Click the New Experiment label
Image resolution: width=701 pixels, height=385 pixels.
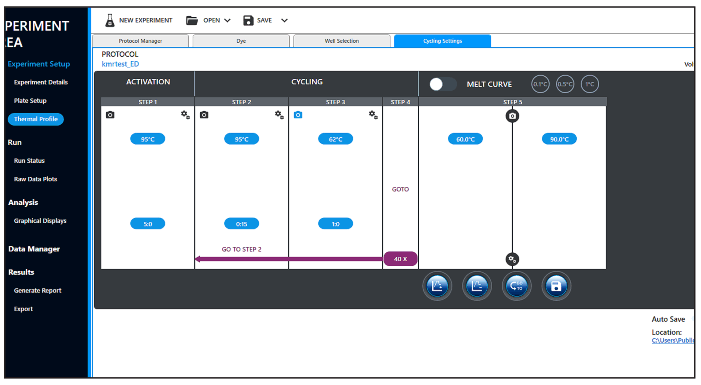point(145,21)
